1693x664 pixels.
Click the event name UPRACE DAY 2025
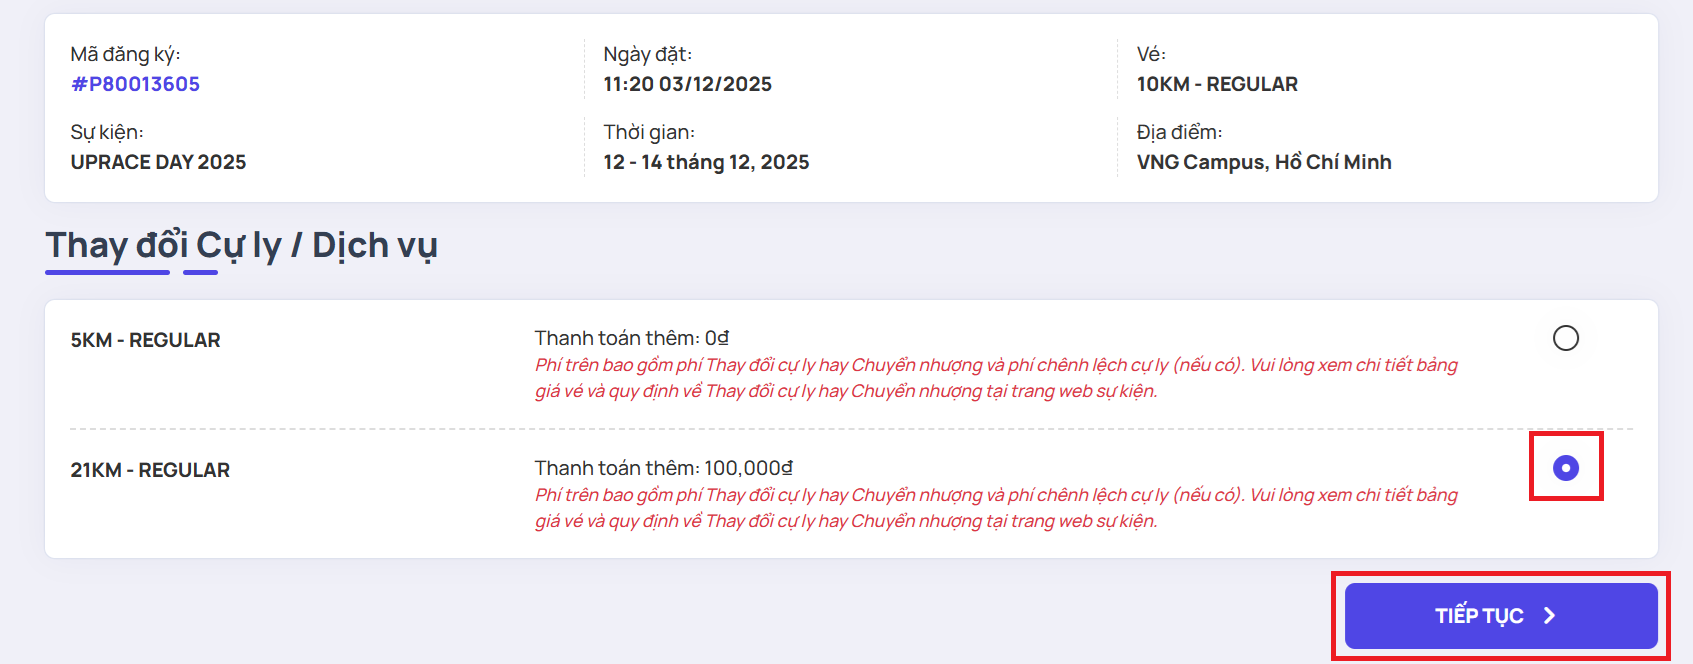point(158,162)
